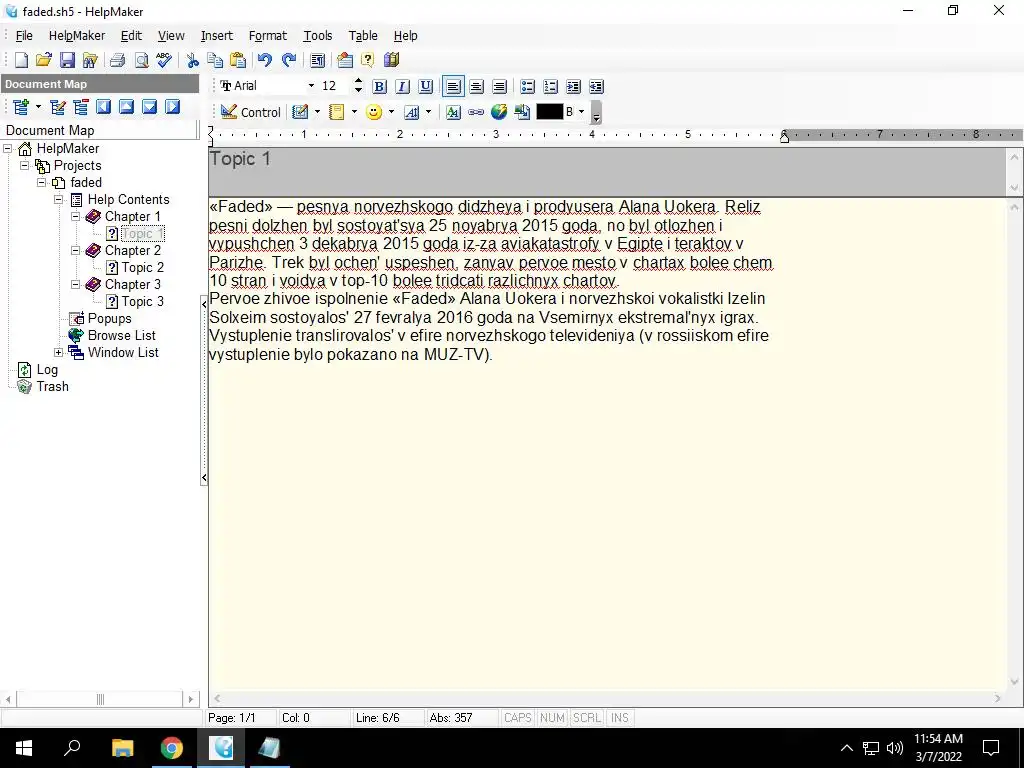Move node left in the Document Map

click(103, 107)
